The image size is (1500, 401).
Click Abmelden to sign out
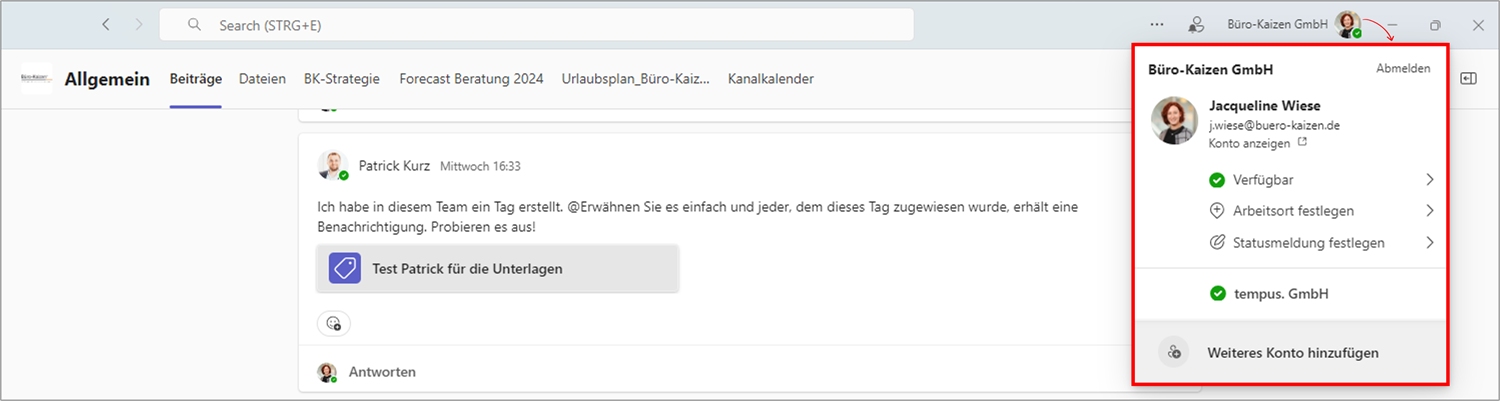(1403, 69)
